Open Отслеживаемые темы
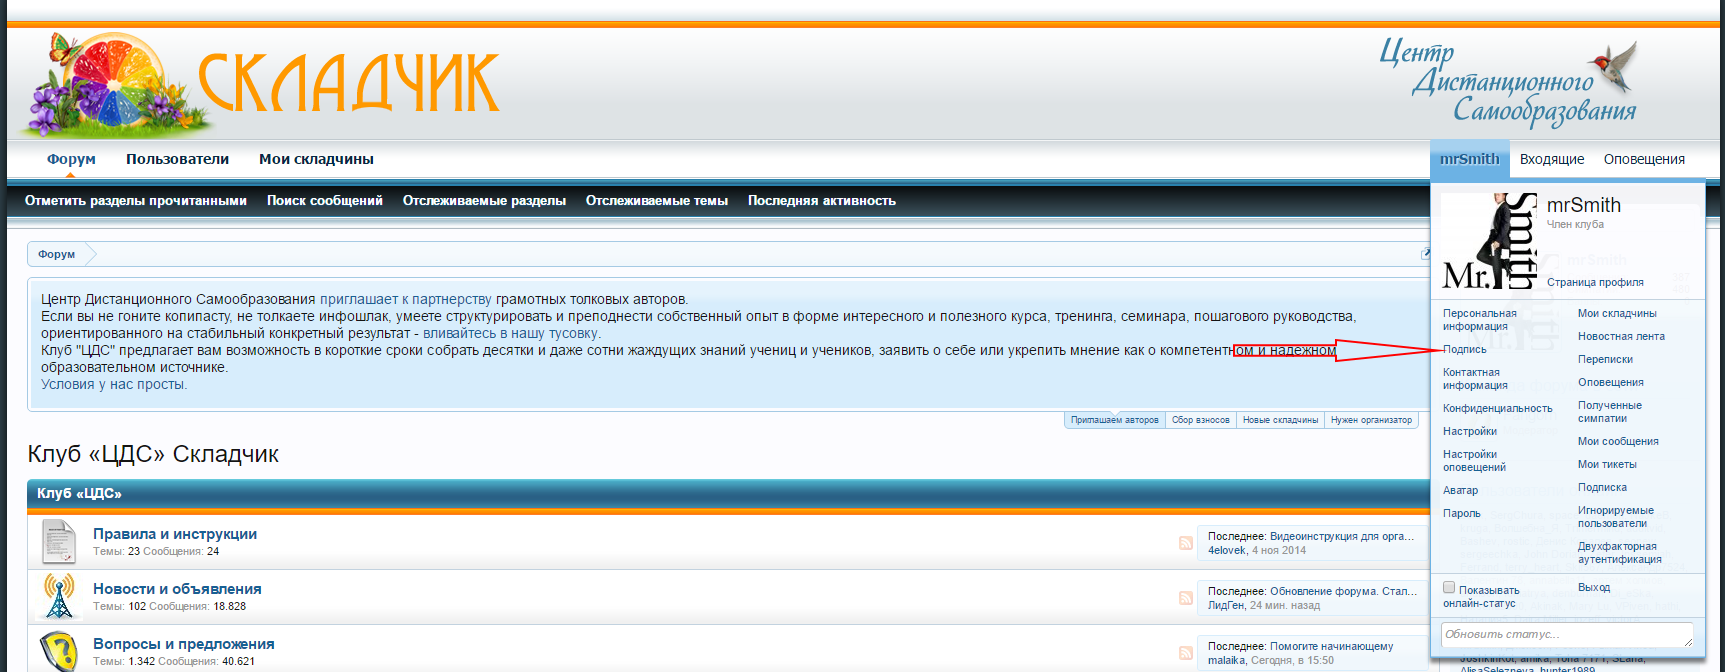Screen dimensions: 1725x672 pyautogui.click(x=657, y=201)
